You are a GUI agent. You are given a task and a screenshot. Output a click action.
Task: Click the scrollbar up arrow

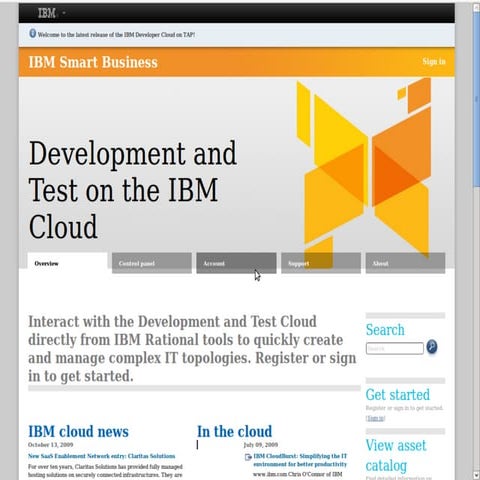(x=476, y=7)
